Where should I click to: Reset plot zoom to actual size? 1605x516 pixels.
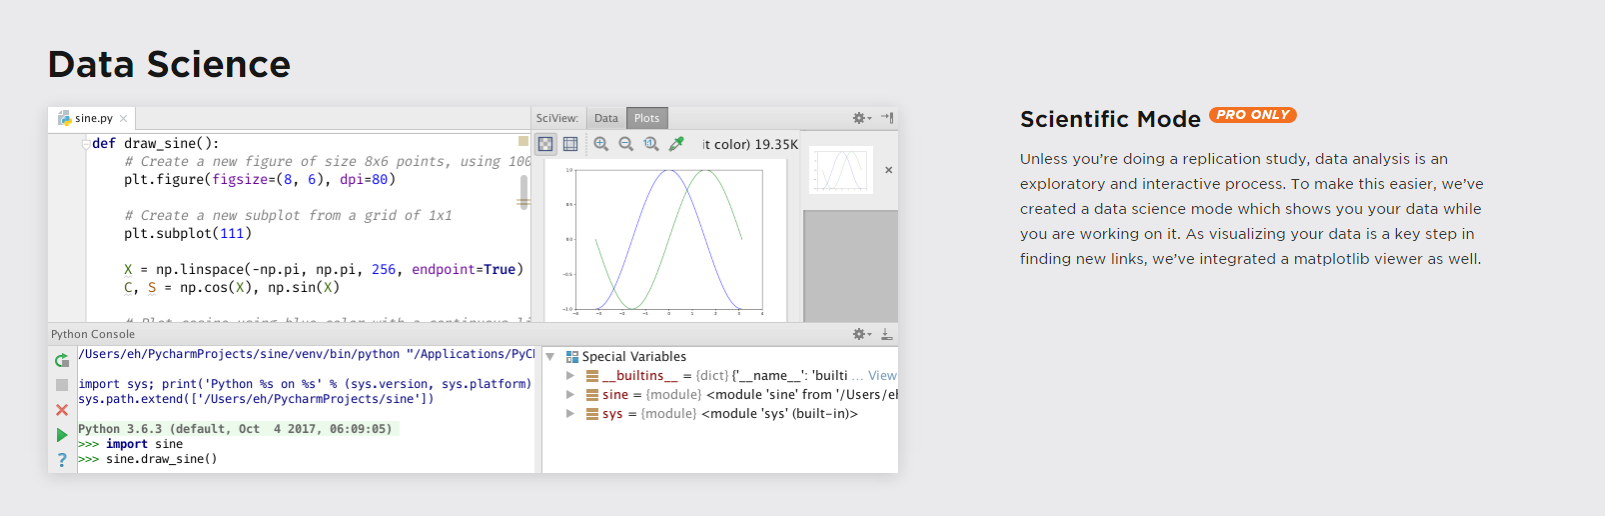pos(651,144)
